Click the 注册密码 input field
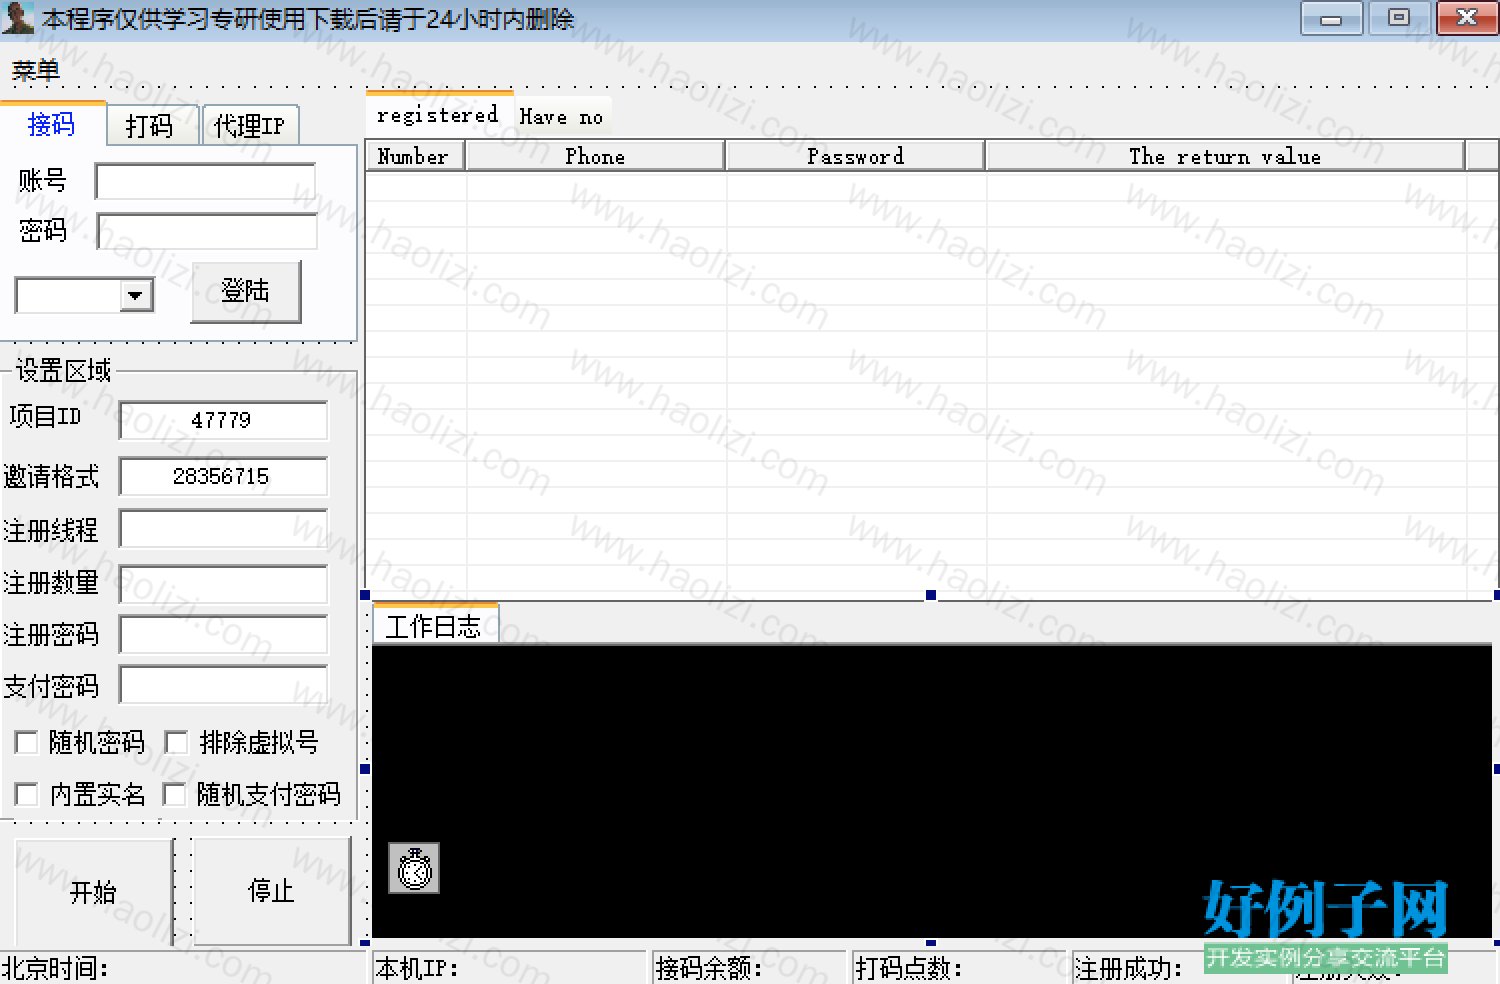The width and height of the screenshot is (1500, 984). coord(223,635)
